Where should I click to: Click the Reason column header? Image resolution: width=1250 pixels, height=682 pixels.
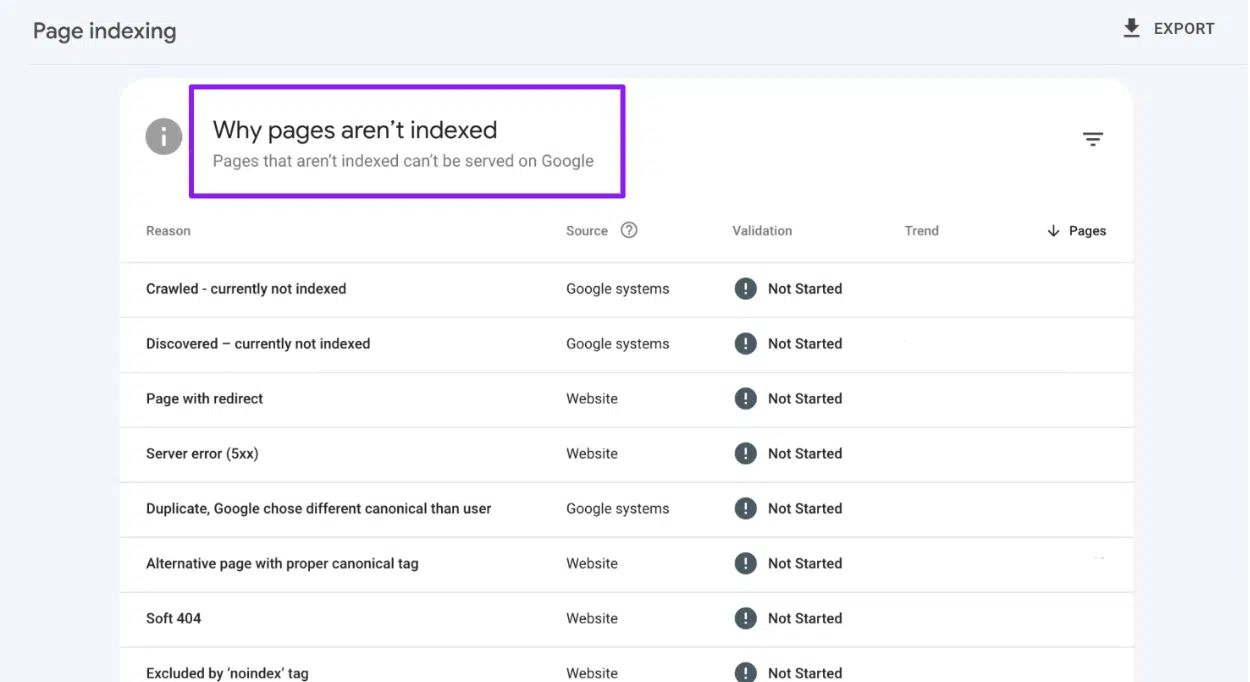coord(168,231)
